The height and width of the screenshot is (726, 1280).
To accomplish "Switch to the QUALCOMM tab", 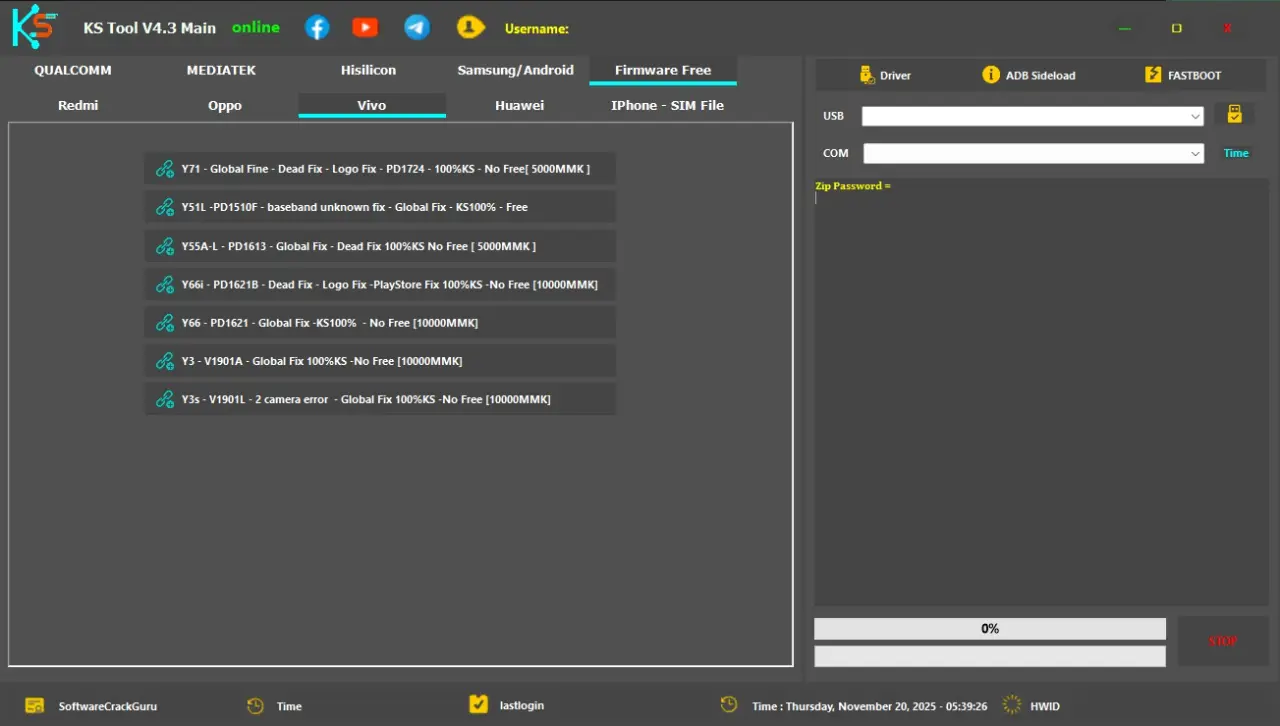I will (x=73, y=70).
